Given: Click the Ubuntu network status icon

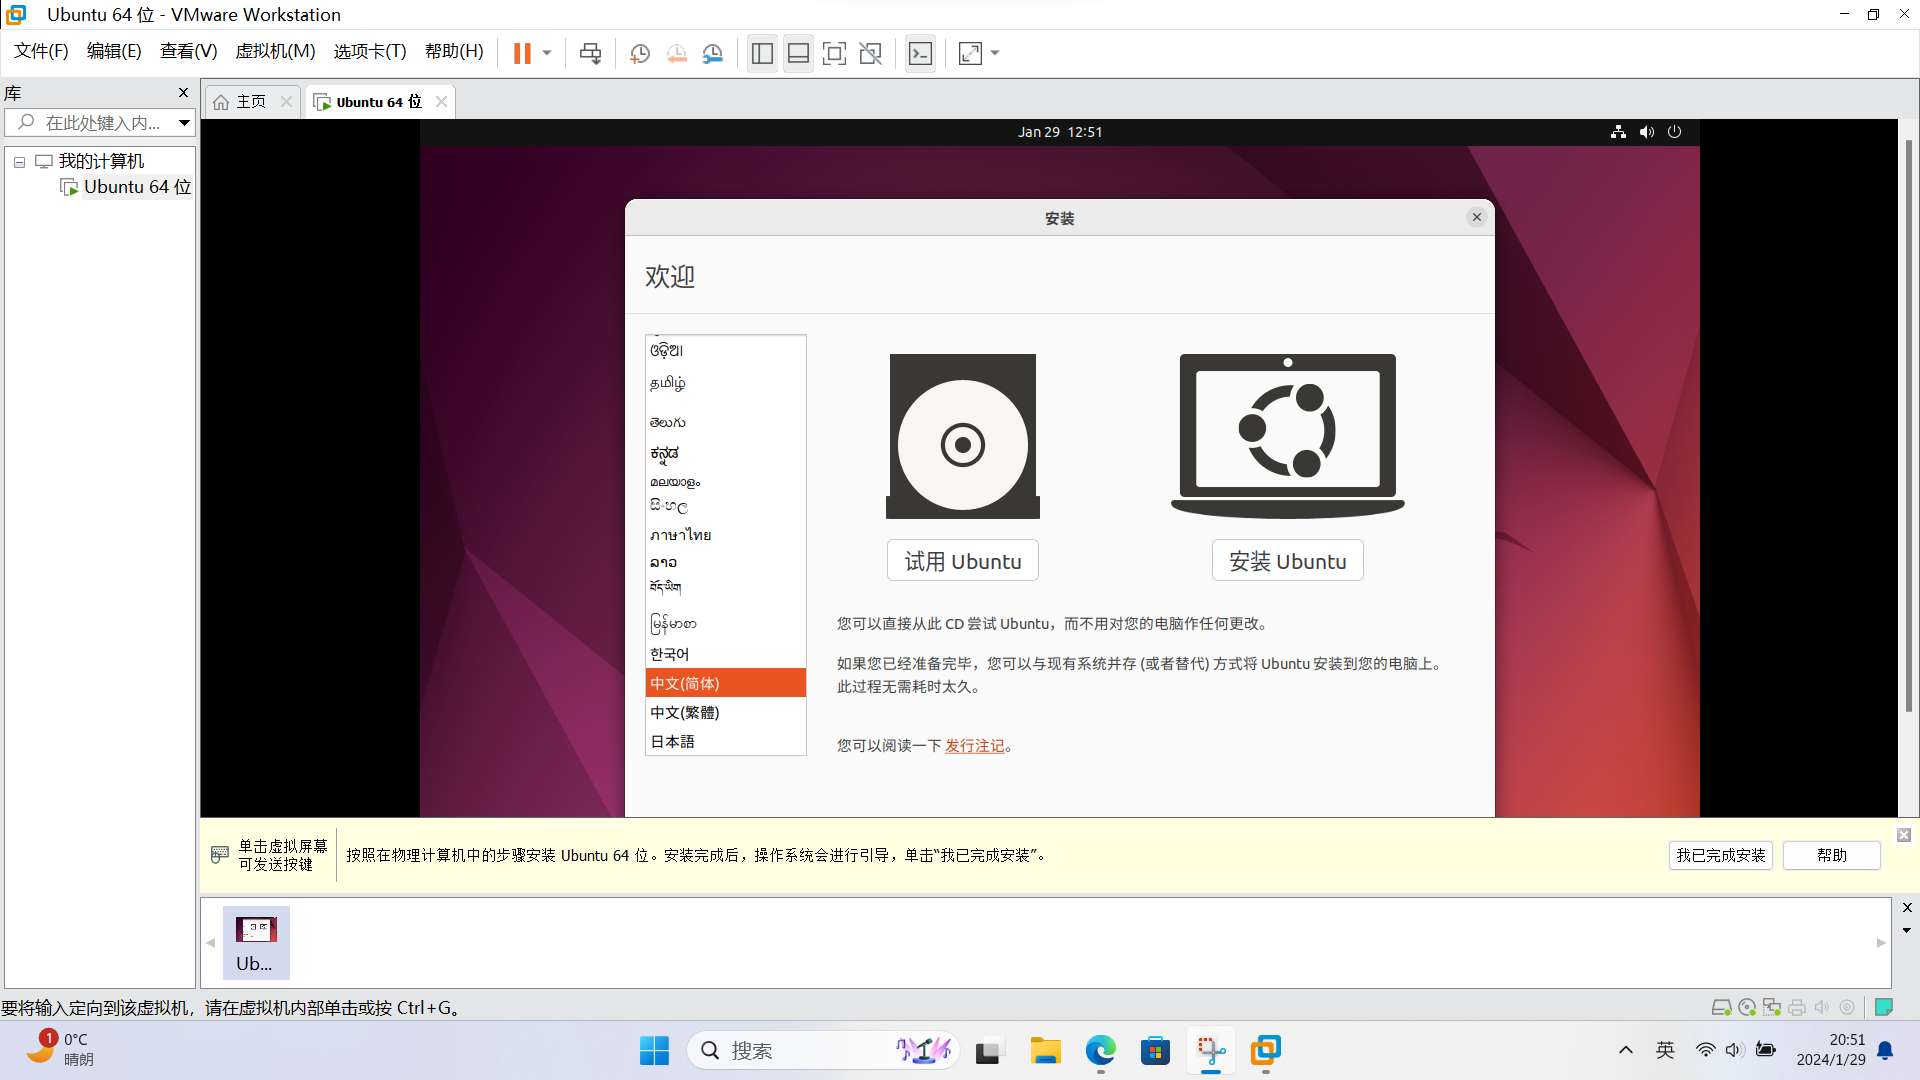Looking at the screenshot, I should (x=1618, y=132).
